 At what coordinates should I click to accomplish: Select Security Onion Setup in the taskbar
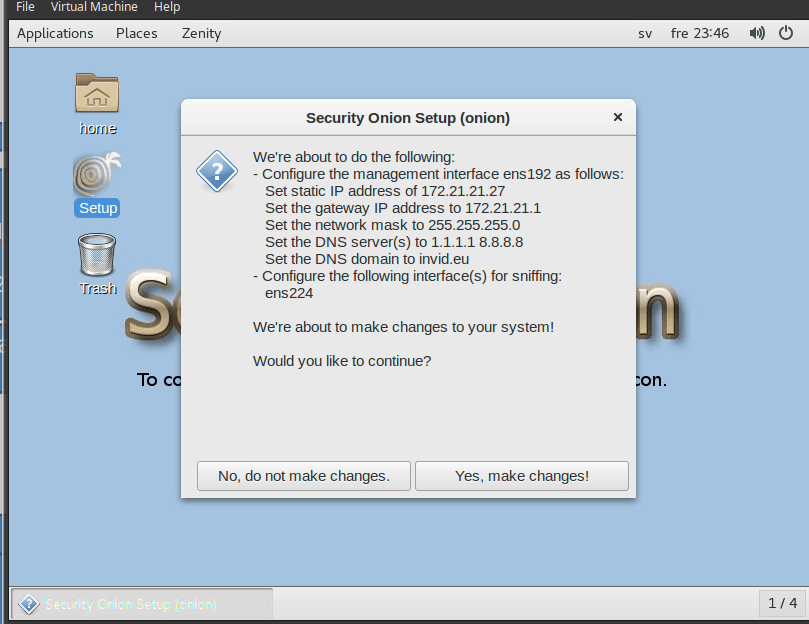click(x=141, y=604)
